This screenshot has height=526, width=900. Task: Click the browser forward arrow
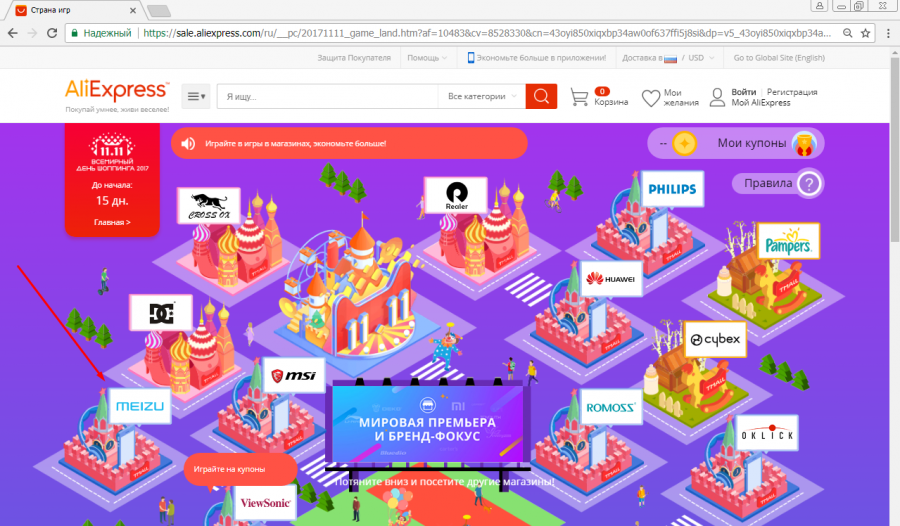coord(32,33)
